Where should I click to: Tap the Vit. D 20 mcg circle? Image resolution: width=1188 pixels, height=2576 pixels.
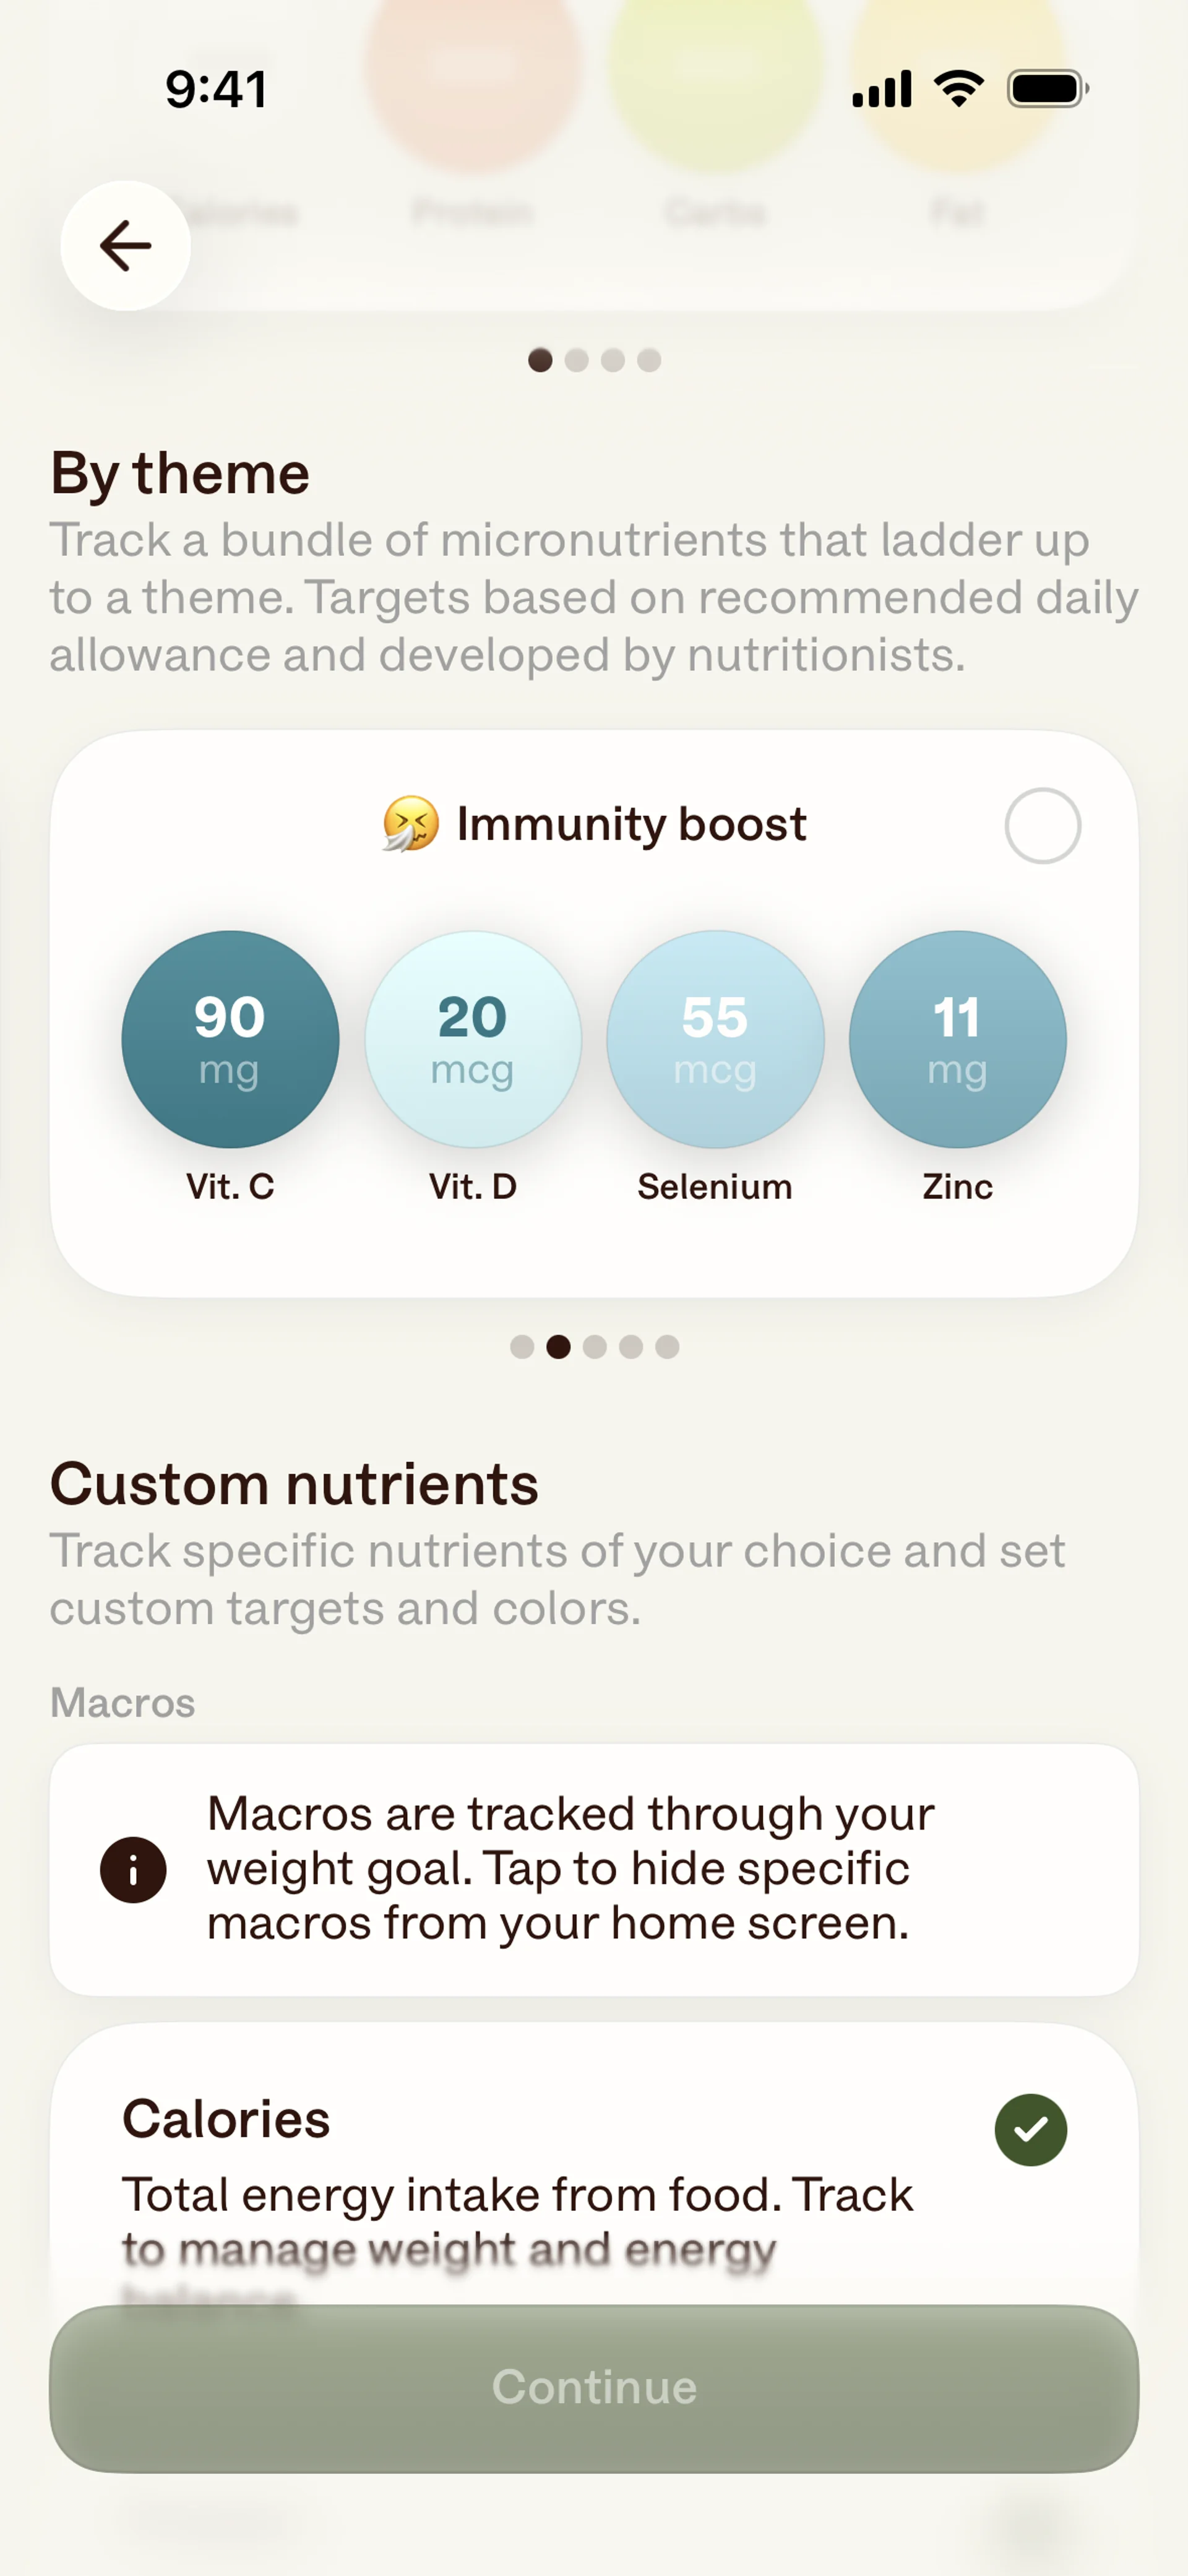tap(473, 1039)
